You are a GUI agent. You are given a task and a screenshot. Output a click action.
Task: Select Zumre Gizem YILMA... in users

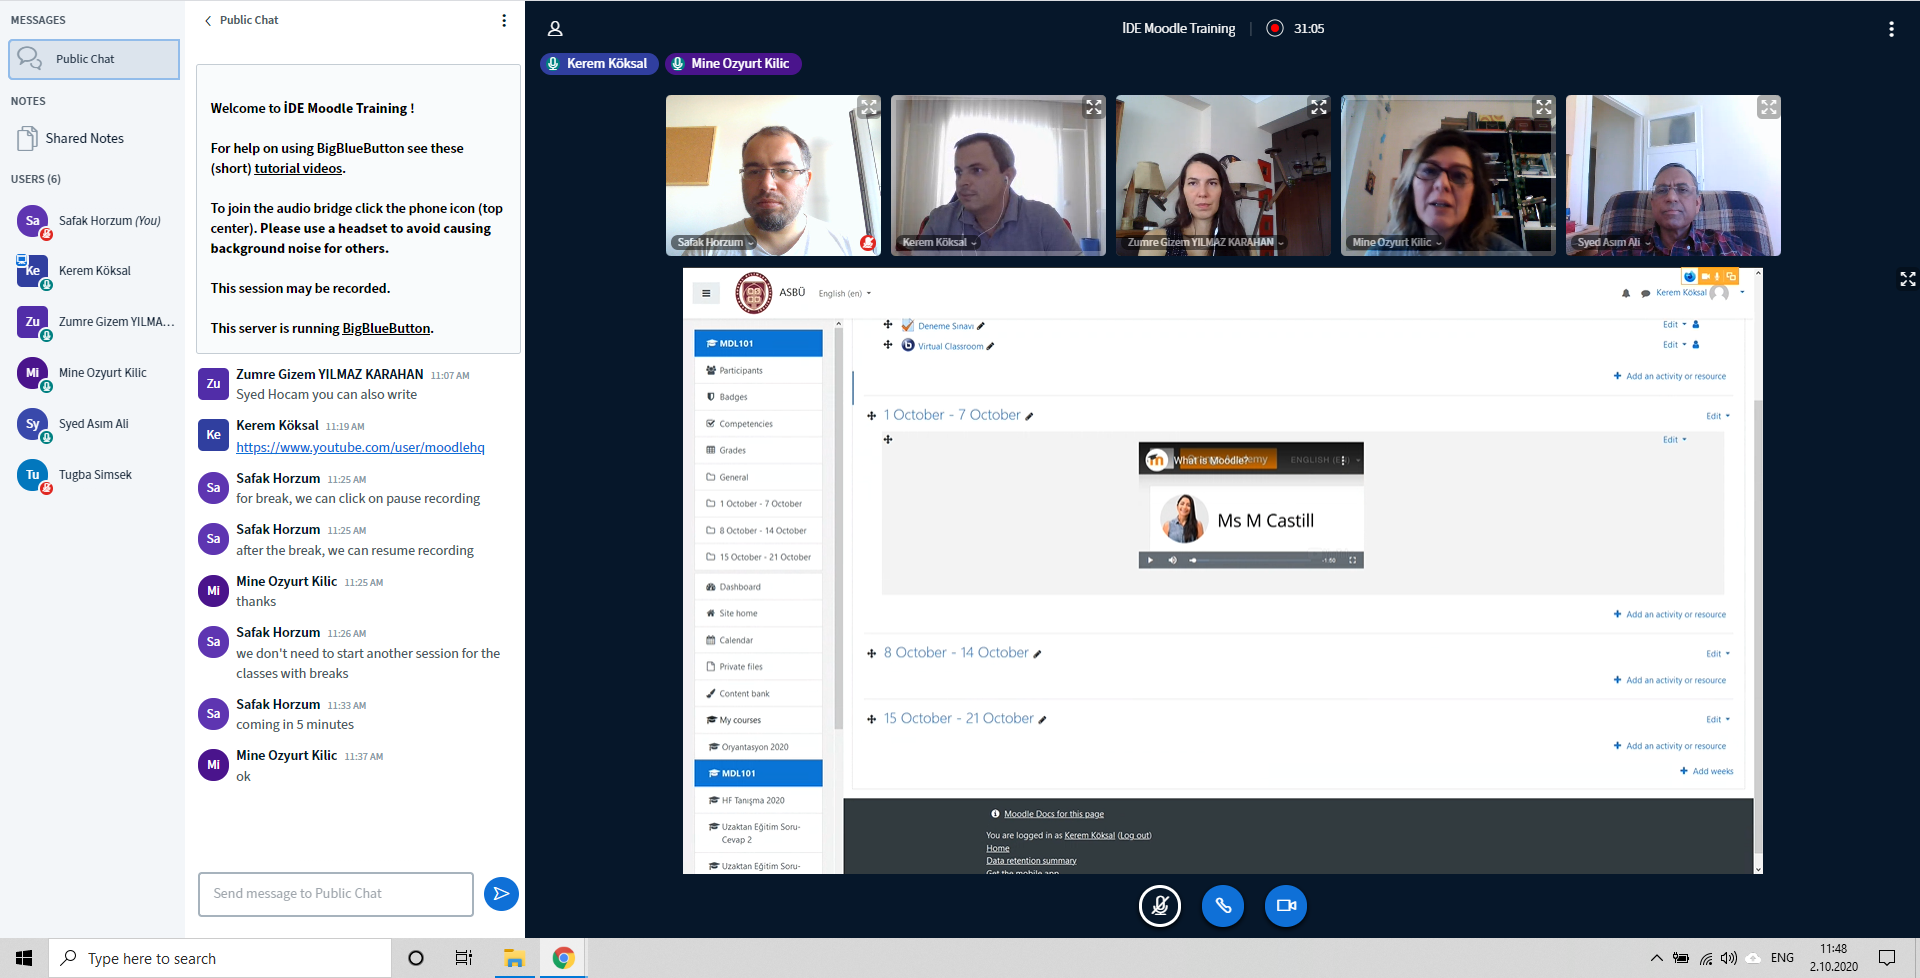click(94, 322)
